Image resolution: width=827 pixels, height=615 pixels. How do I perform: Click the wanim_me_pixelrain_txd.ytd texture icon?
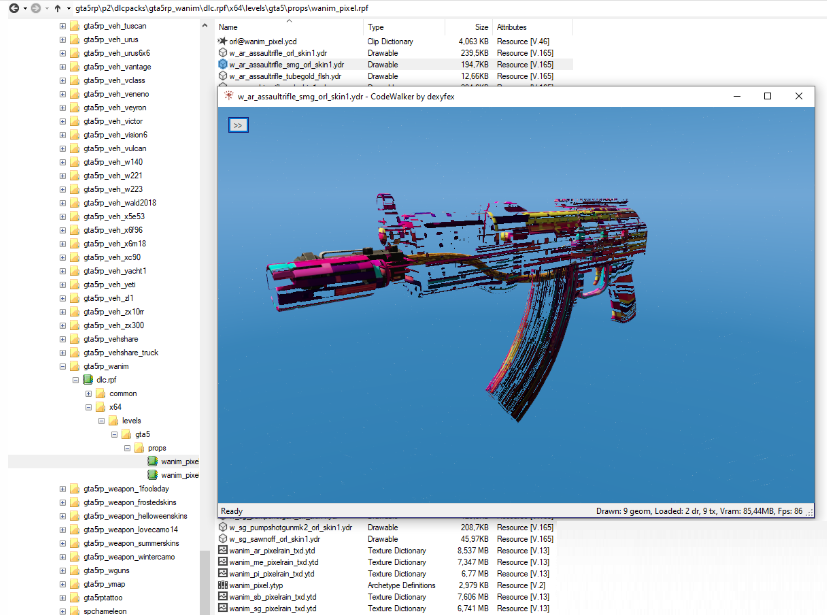point(223,562)
